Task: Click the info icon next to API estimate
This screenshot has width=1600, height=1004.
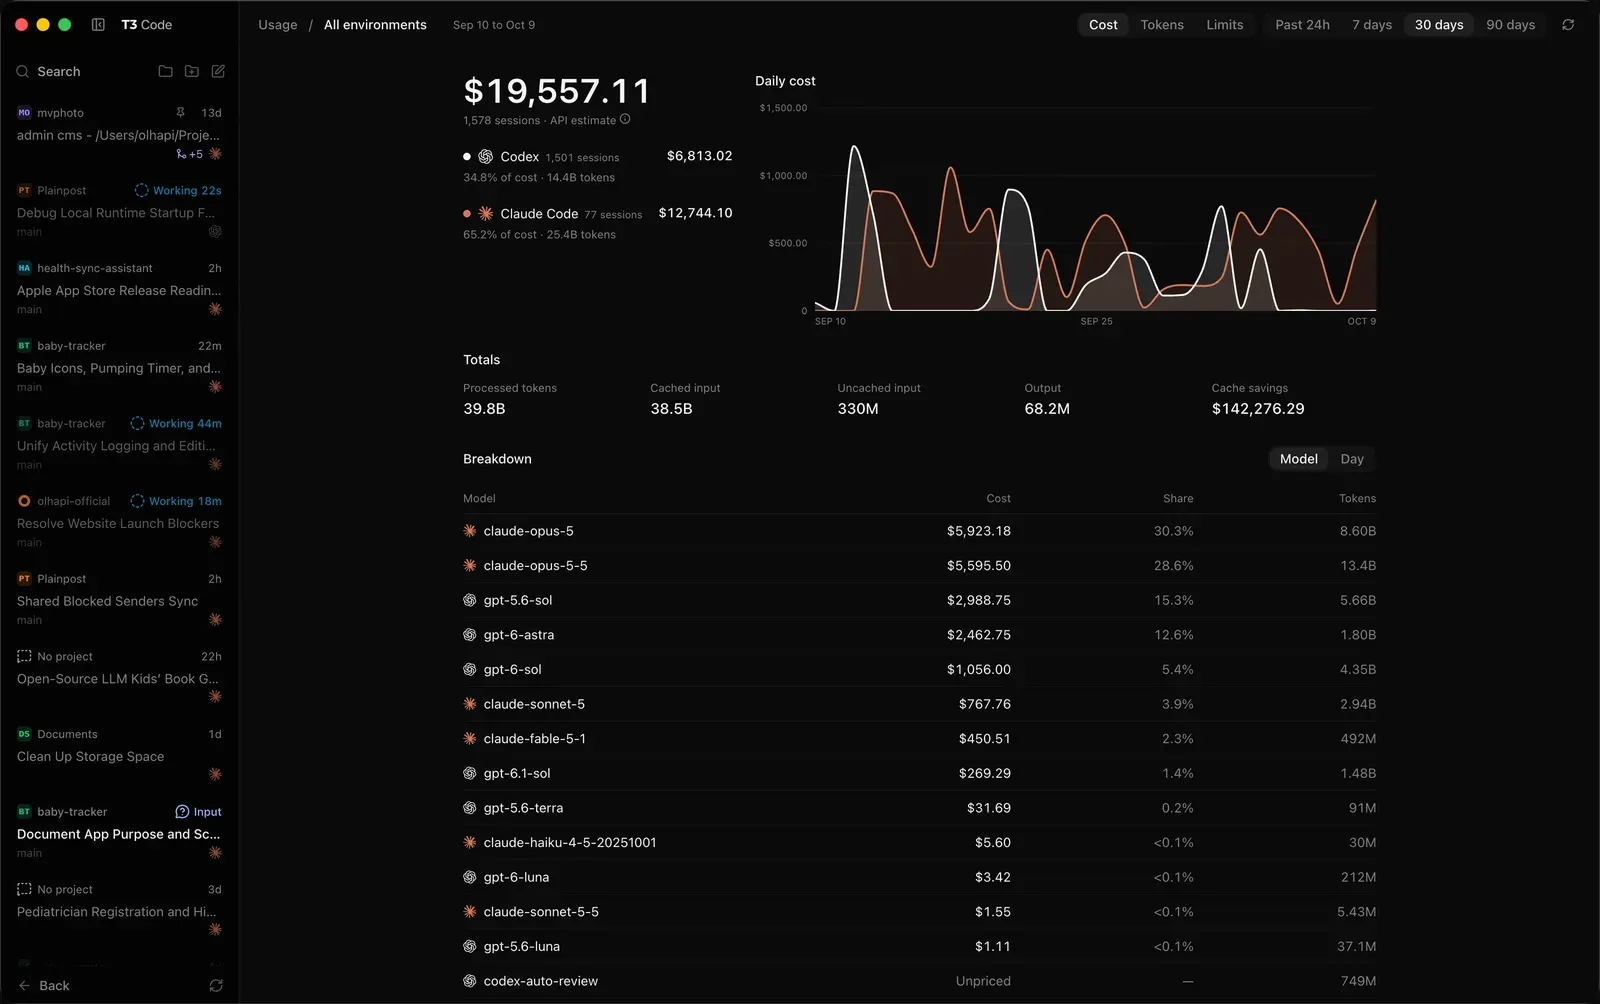Action: [x=625, y=119]
